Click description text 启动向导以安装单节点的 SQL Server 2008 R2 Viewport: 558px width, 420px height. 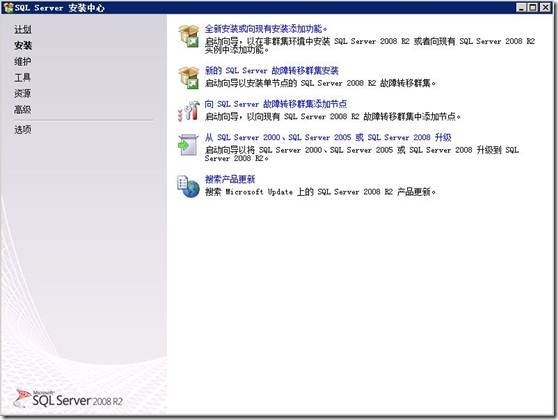320,83
